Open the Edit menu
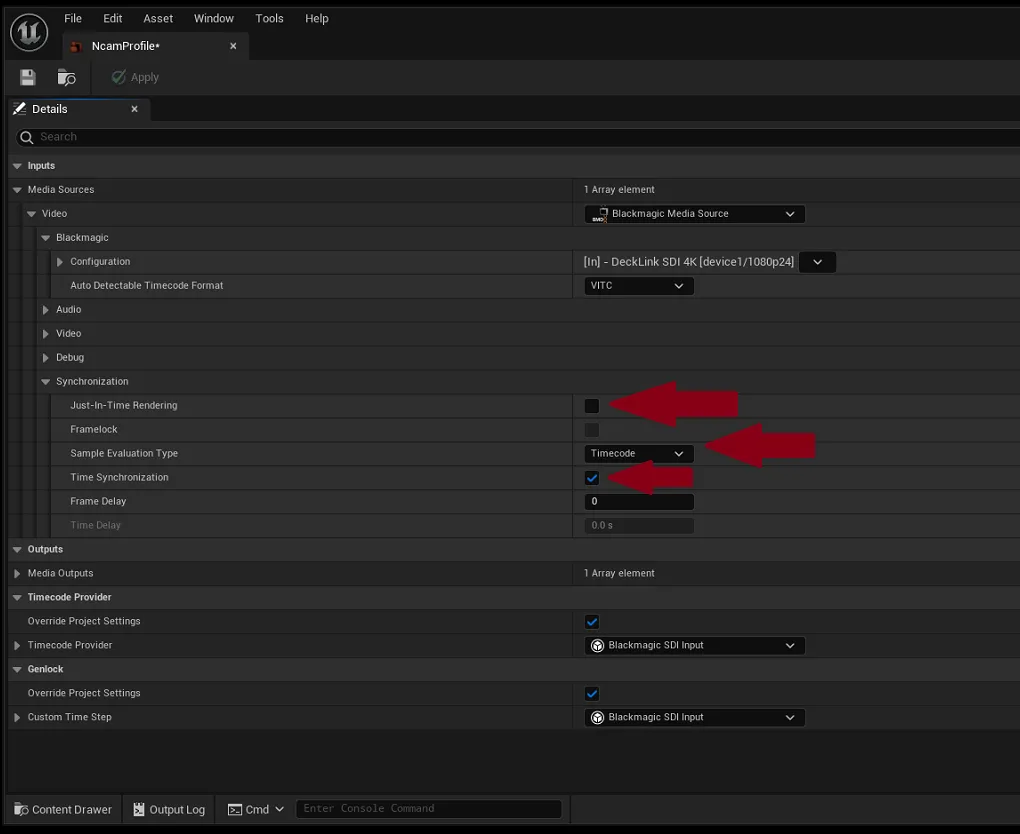The width and height of the screenshot is (1020, 834). tap(113, 18)
